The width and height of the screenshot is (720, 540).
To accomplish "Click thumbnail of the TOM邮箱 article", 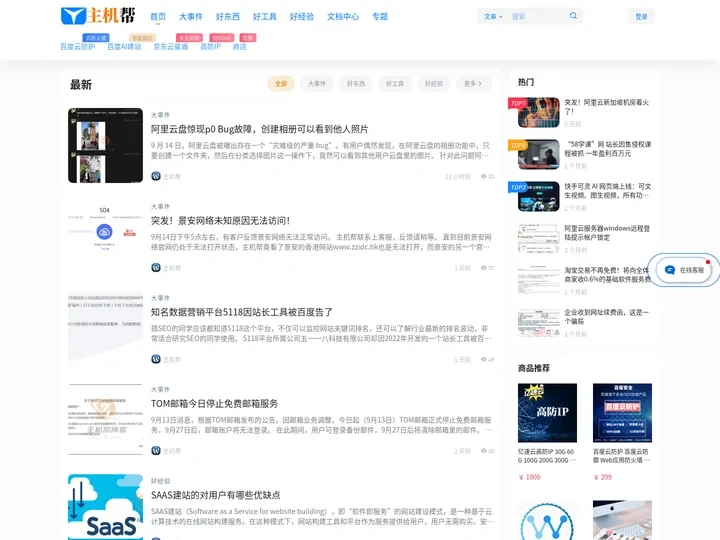I will (x=106, y=420).
